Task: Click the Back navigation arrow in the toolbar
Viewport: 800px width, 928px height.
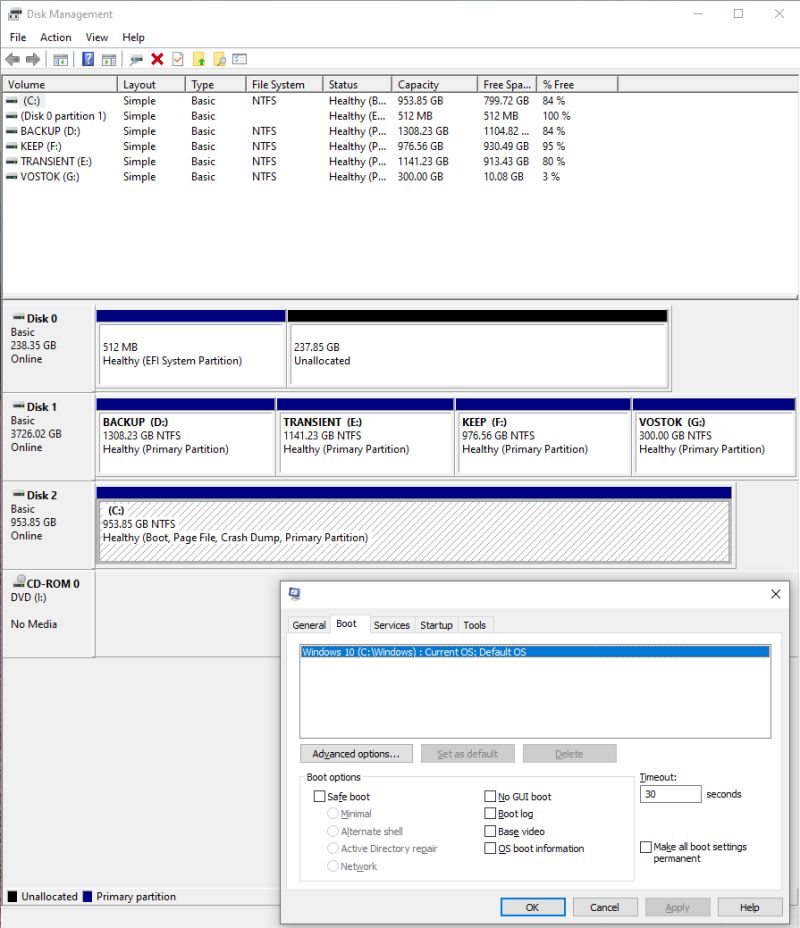Action: click(11, 58)
